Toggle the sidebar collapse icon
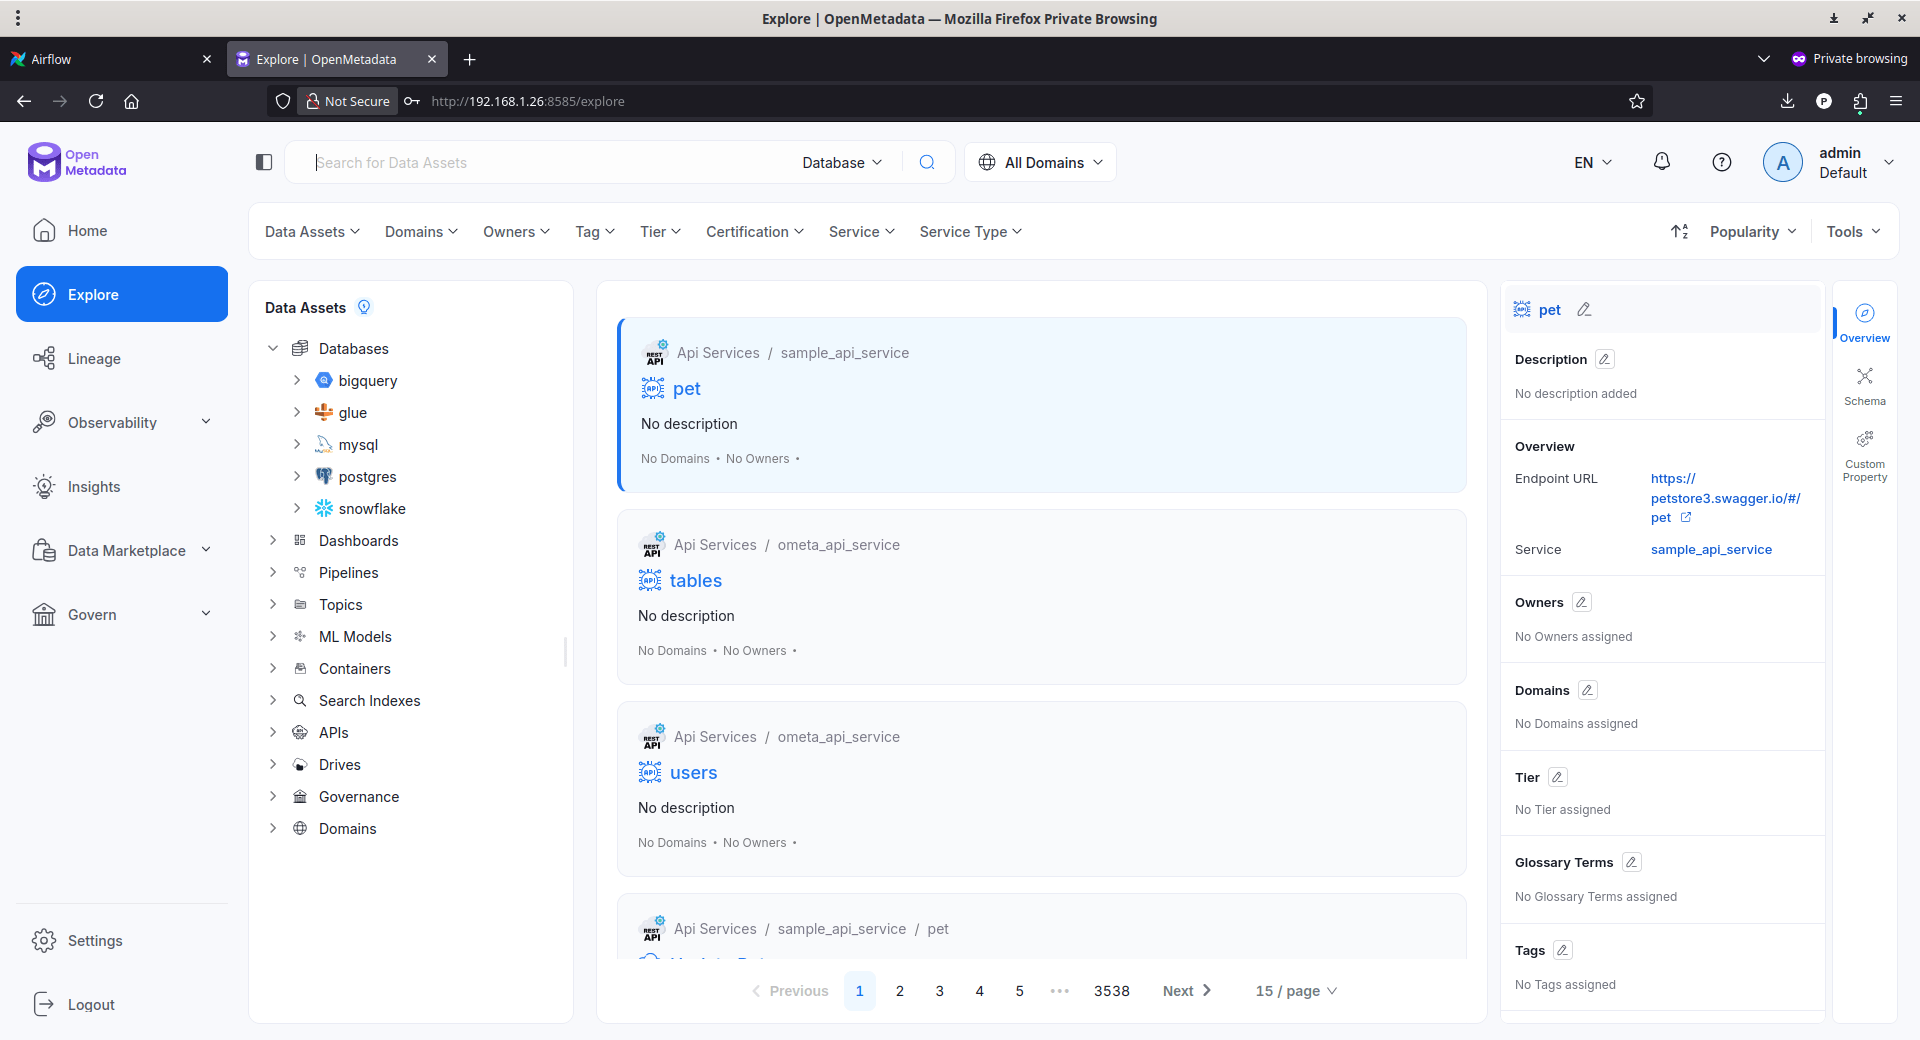This screenshot has width=1920, height=1040. click(264, 162)
